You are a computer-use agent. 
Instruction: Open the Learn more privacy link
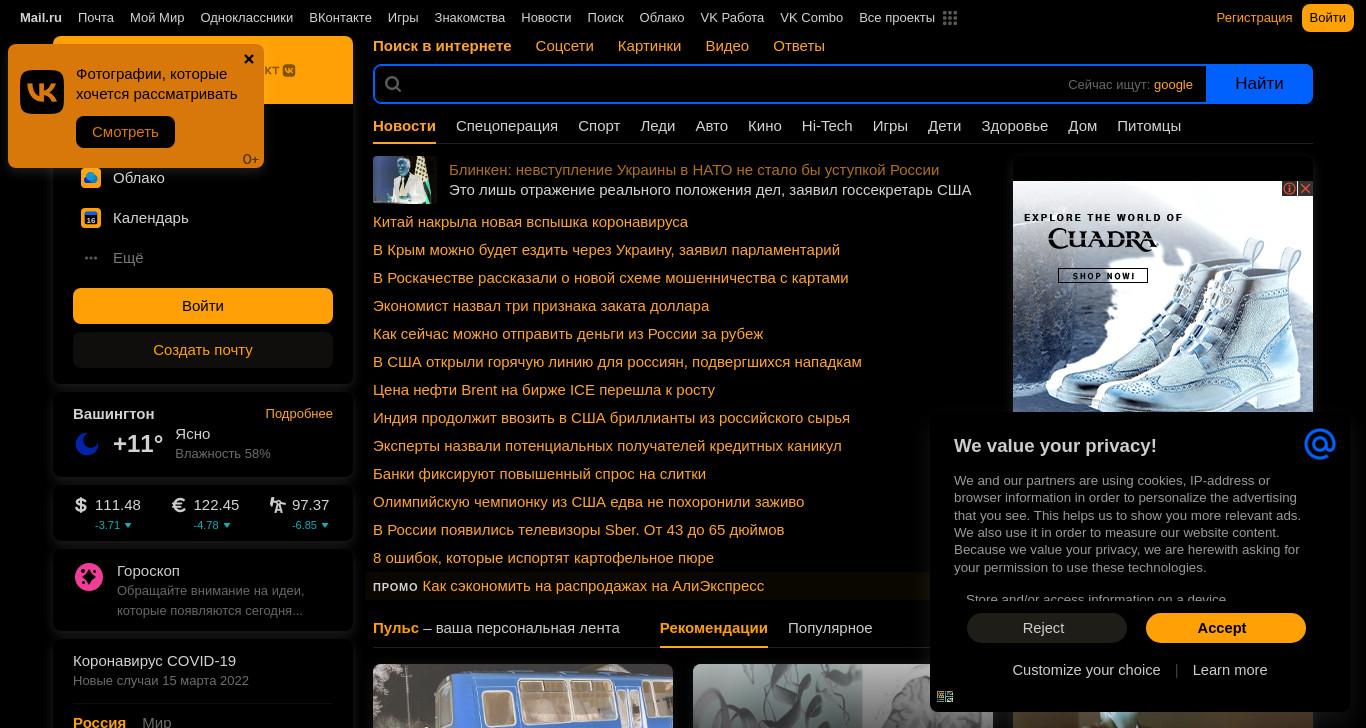[1230, 670]
